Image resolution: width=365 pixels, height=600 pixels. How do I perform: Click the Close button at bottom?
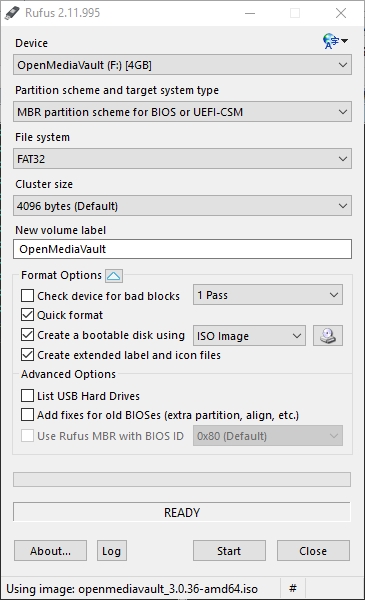coord(313,551)
